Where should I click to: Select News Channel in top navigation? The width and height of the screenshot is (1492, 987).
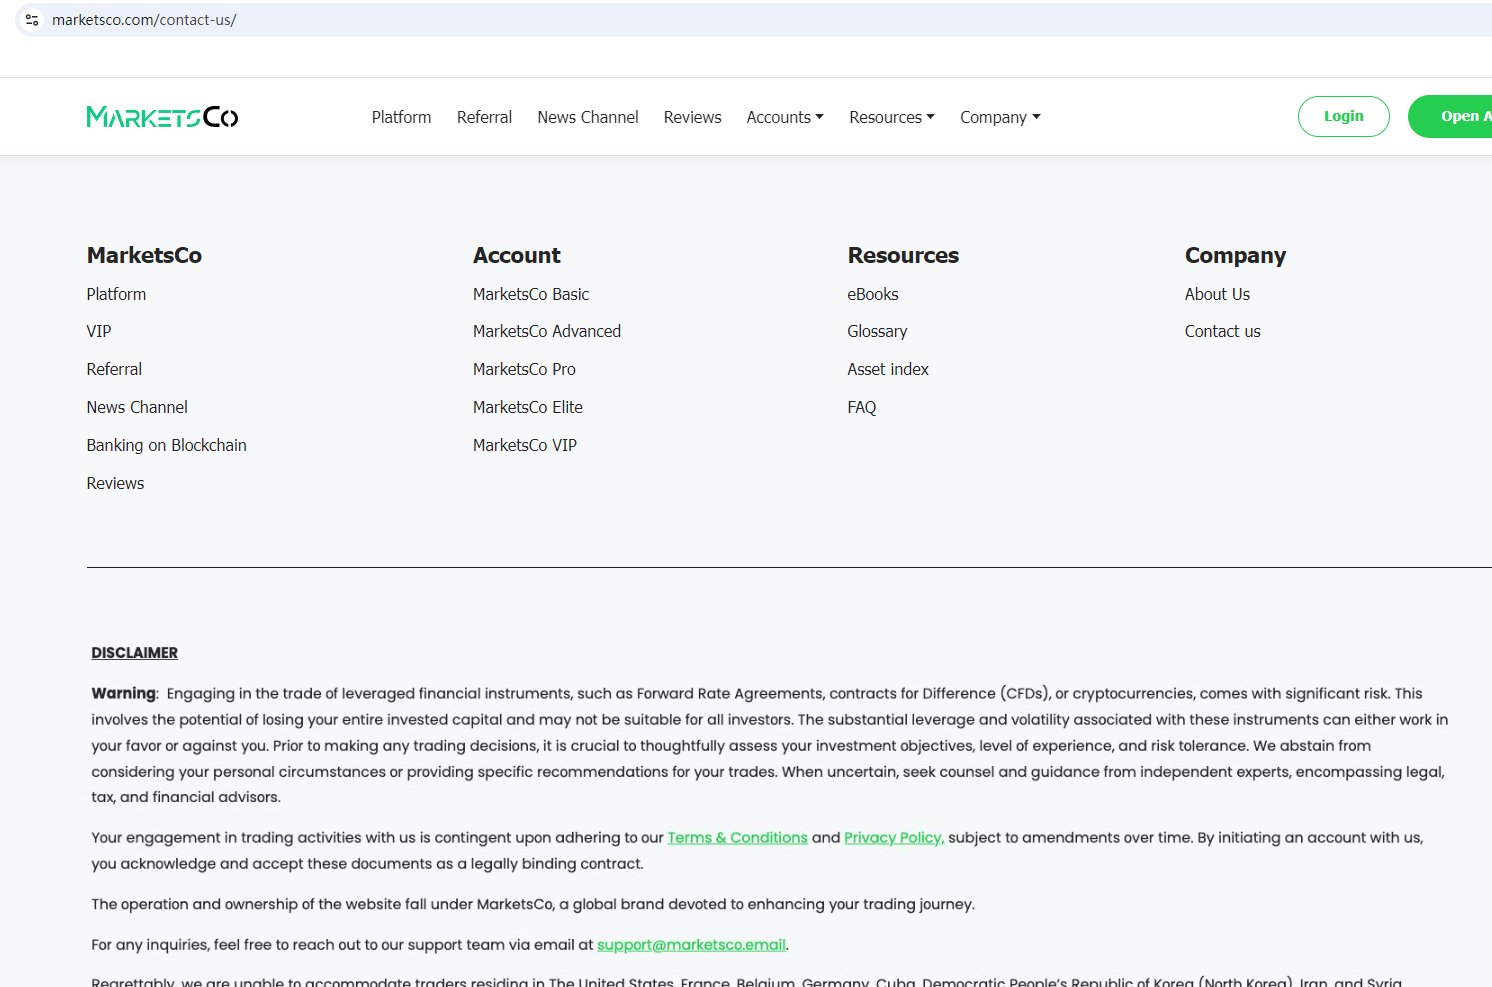587,117
